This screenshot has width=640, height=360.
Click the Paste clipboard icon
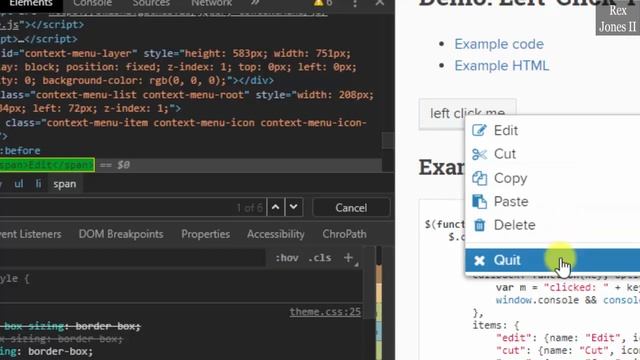(x=480, y=202)
